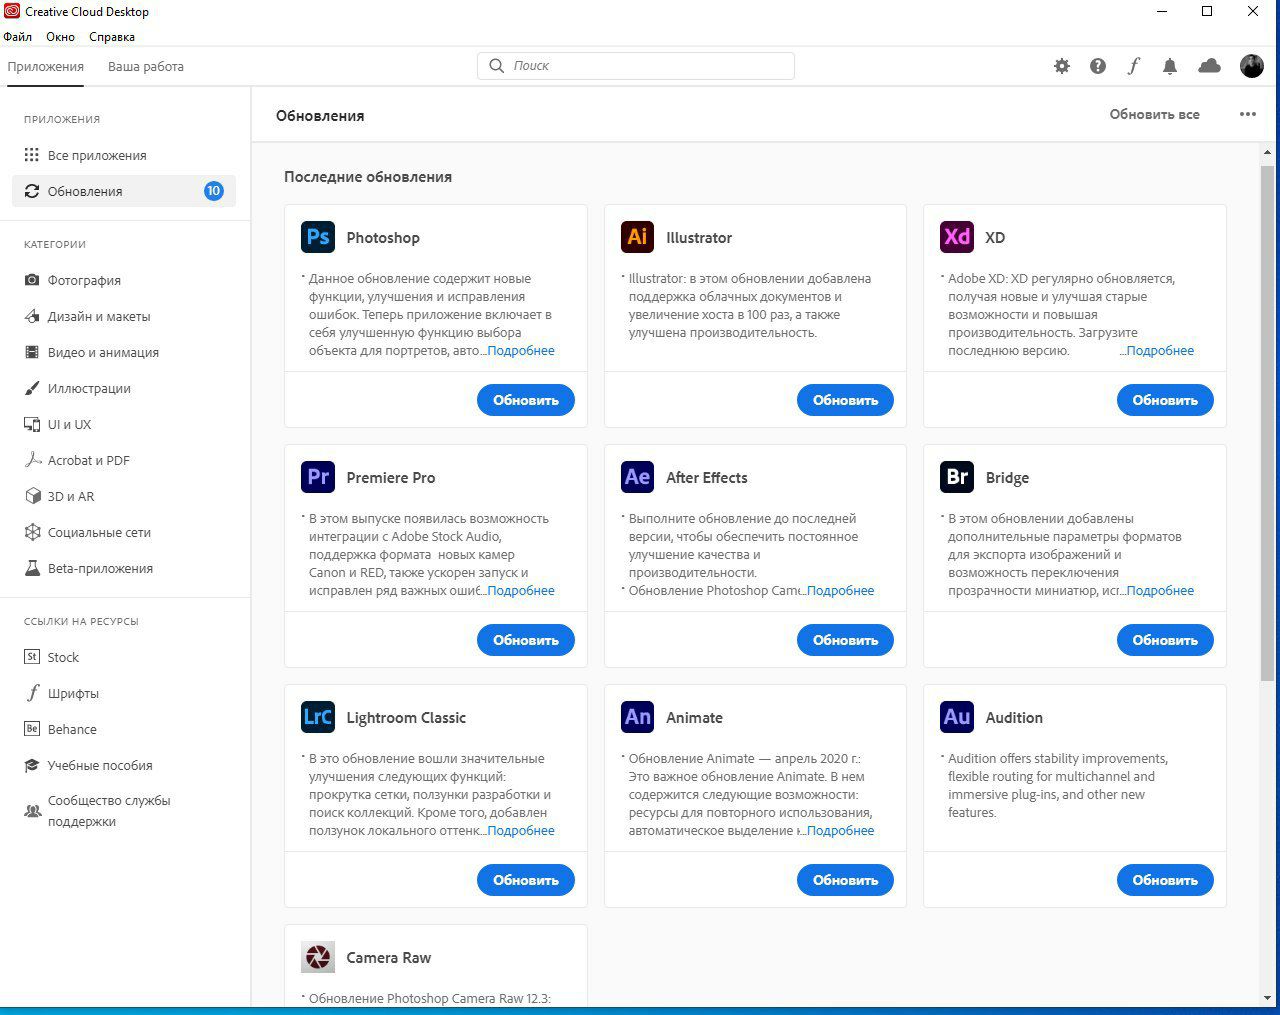The height and width of the screenshot is (1015, 1280).
Task: Open Stock resource link
Action: pos(124,657)
